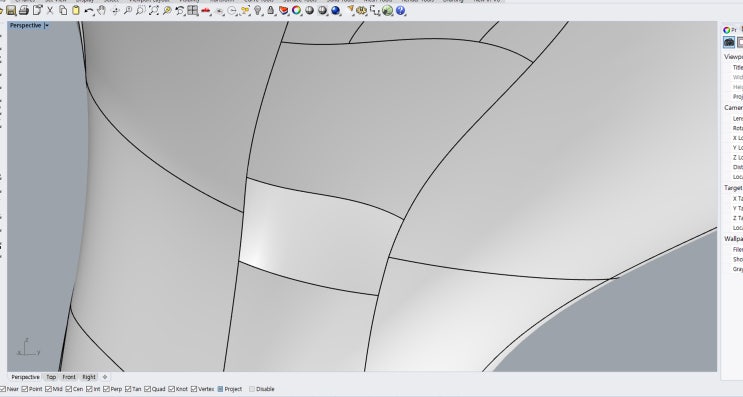Toggle the Quad osnap checkbox
The height and width of the screenshot is (397, 743).
click(147, 389)
